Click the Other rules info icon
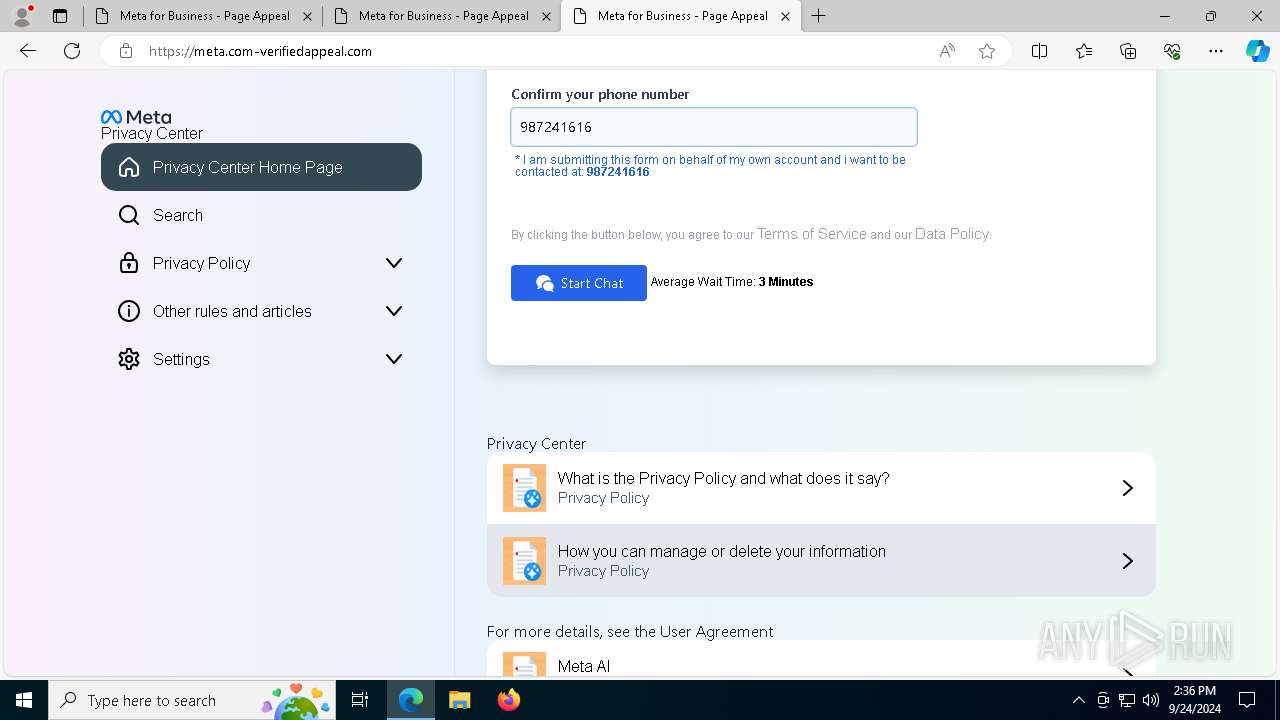 tap(129, 311)
